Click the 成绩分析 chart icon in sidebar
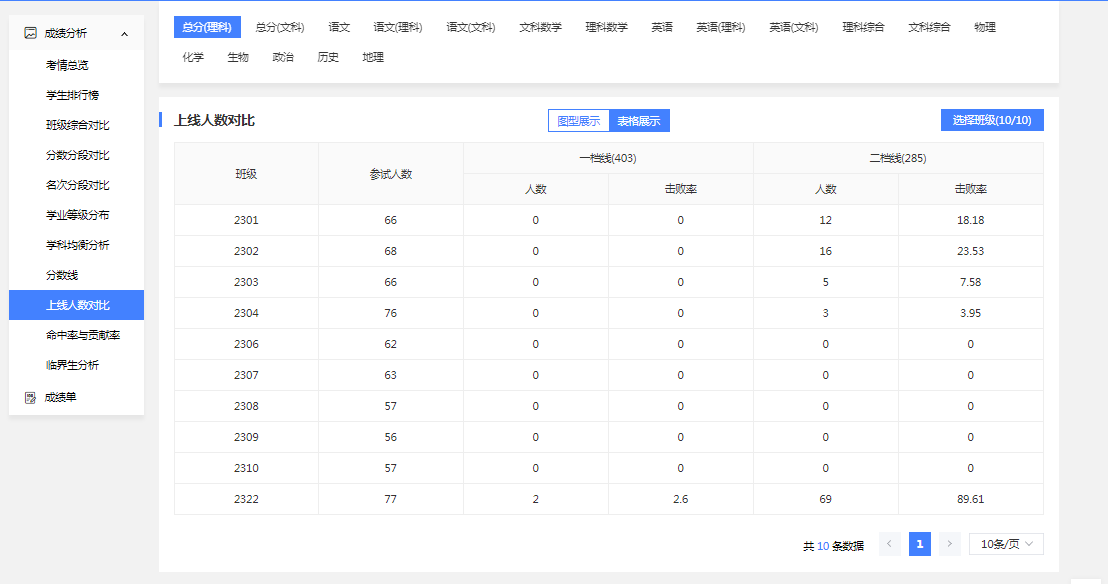 (x=30, y=33)
